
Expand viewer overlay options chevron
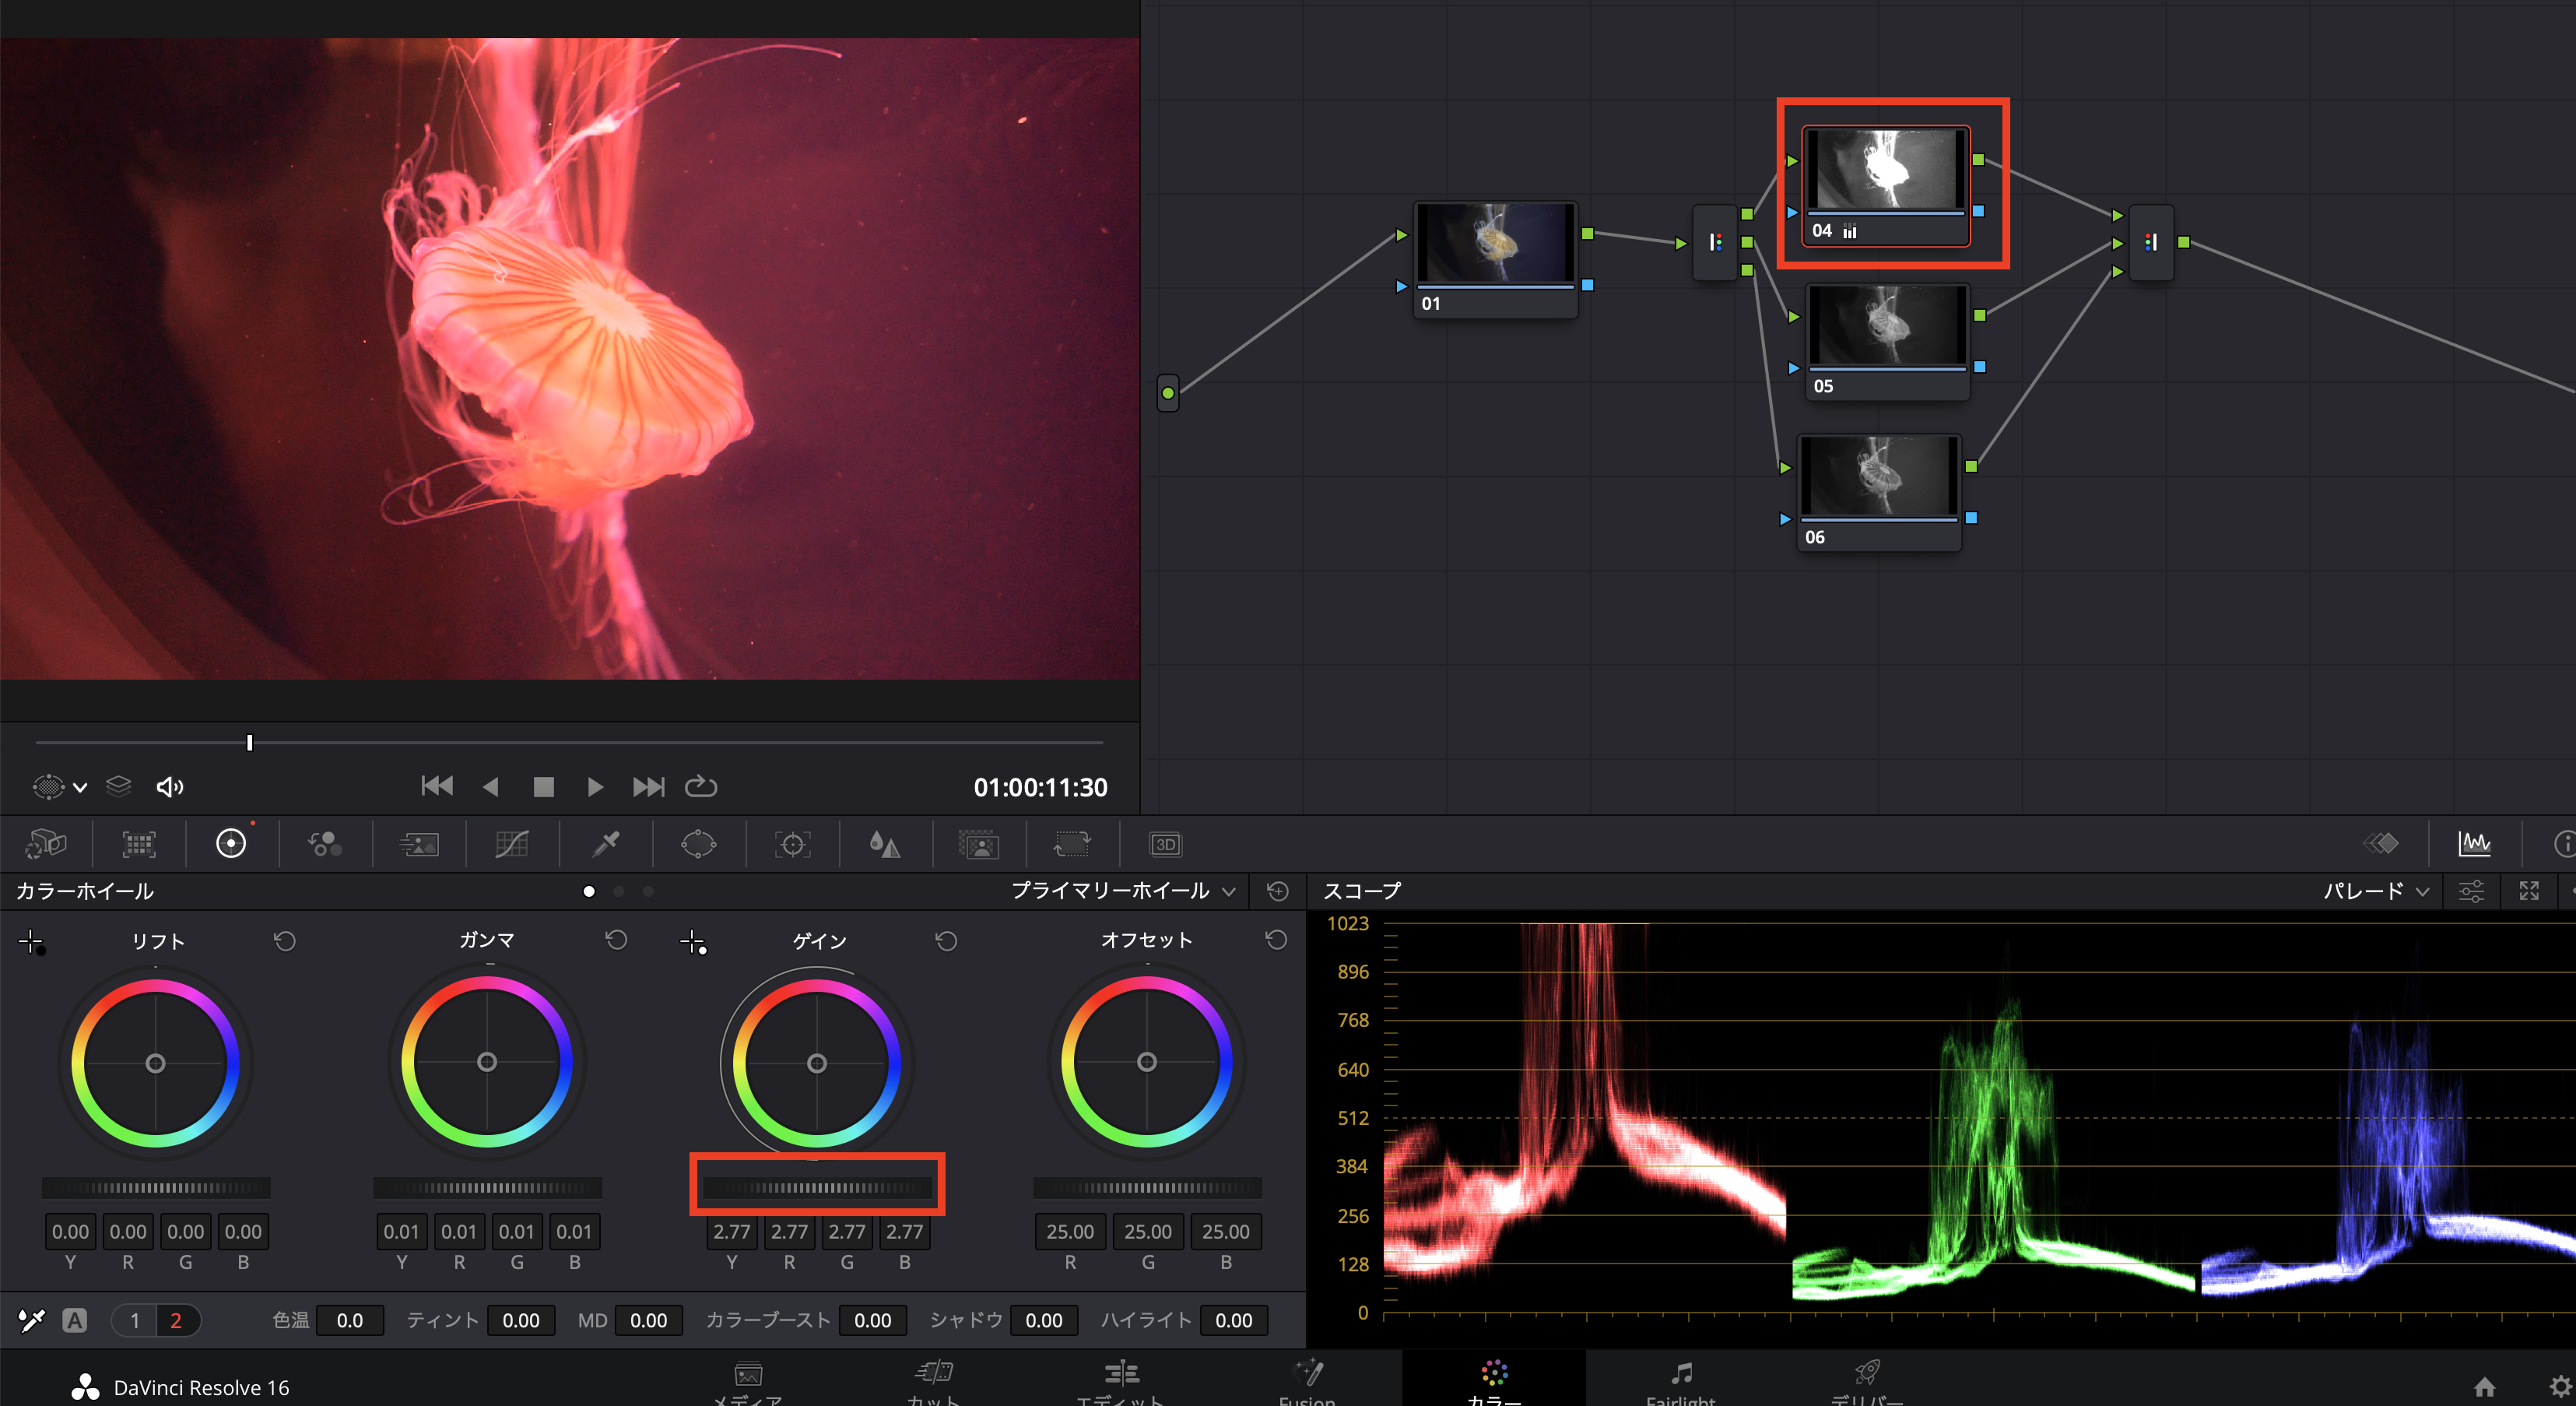point(80,787)
